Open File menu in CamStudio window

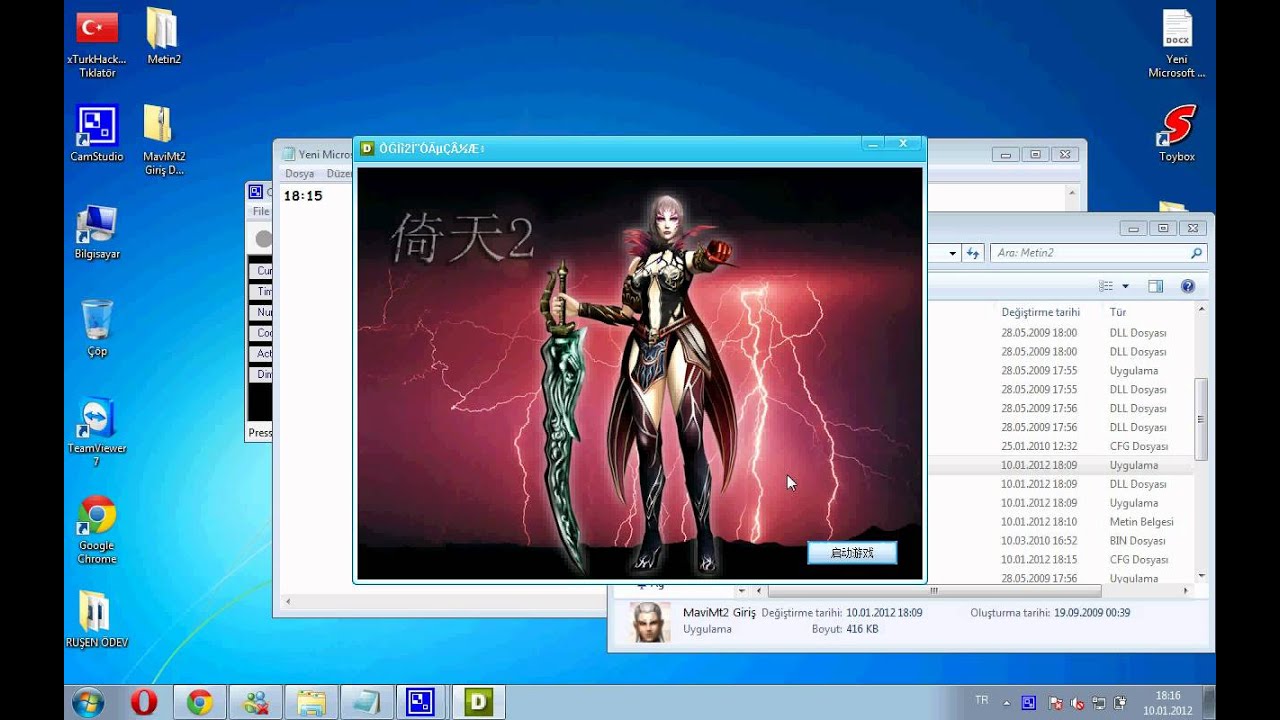260,212
